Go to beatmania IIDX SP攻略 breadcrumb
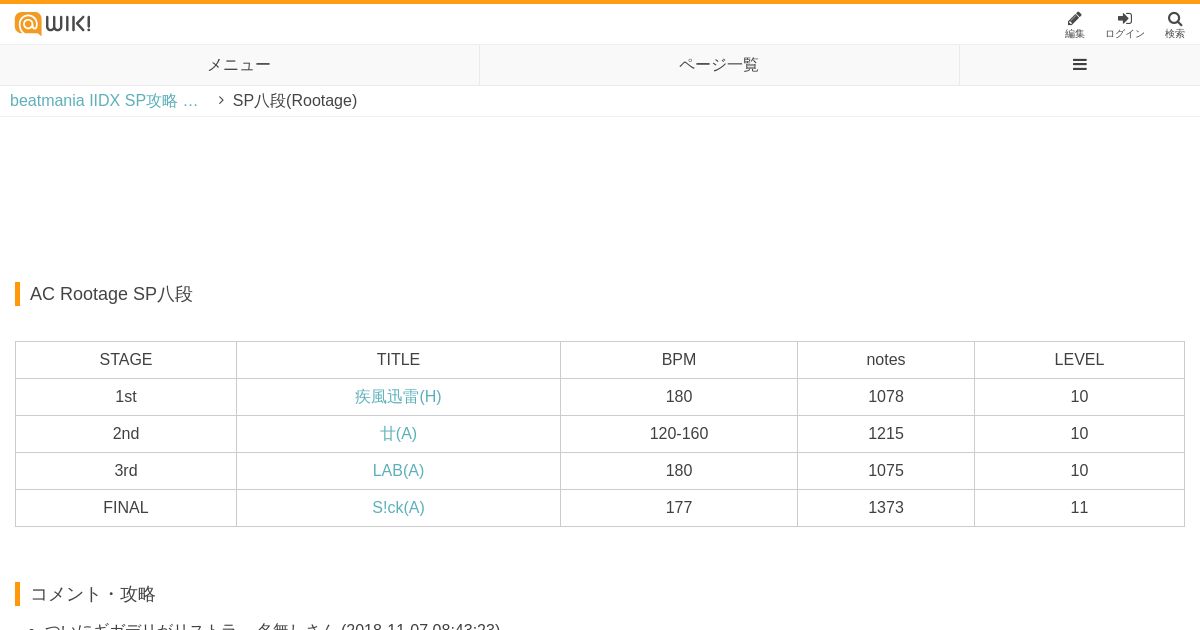The image size is (1200, 630). pyautogui.click(x=104, y=101)
